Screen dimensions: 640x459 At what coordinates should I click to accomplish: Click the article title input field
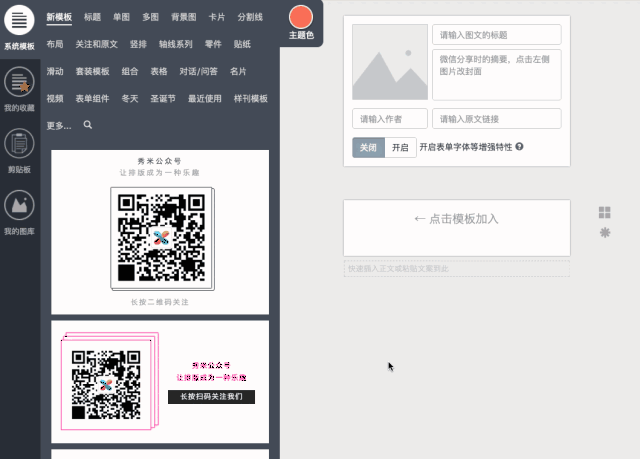click(x=497, y=35)
